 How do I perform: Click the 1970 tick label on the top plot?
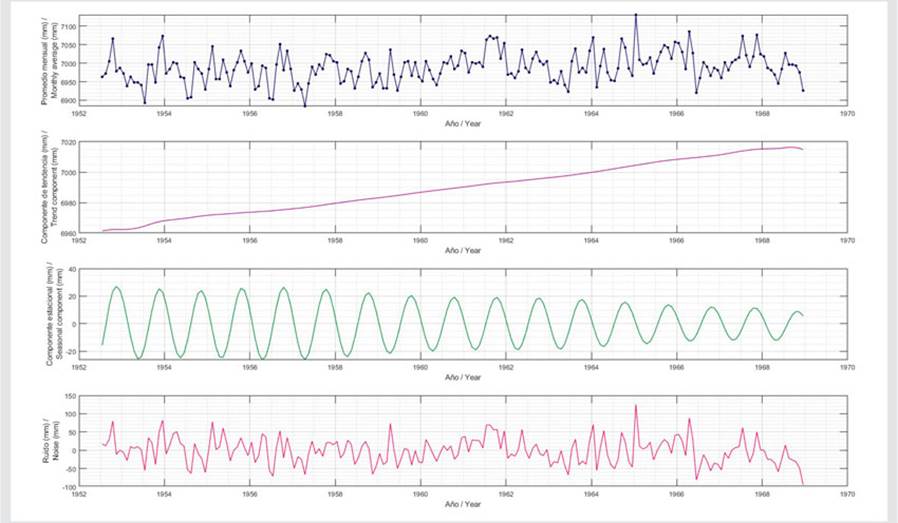pos(847,112)
